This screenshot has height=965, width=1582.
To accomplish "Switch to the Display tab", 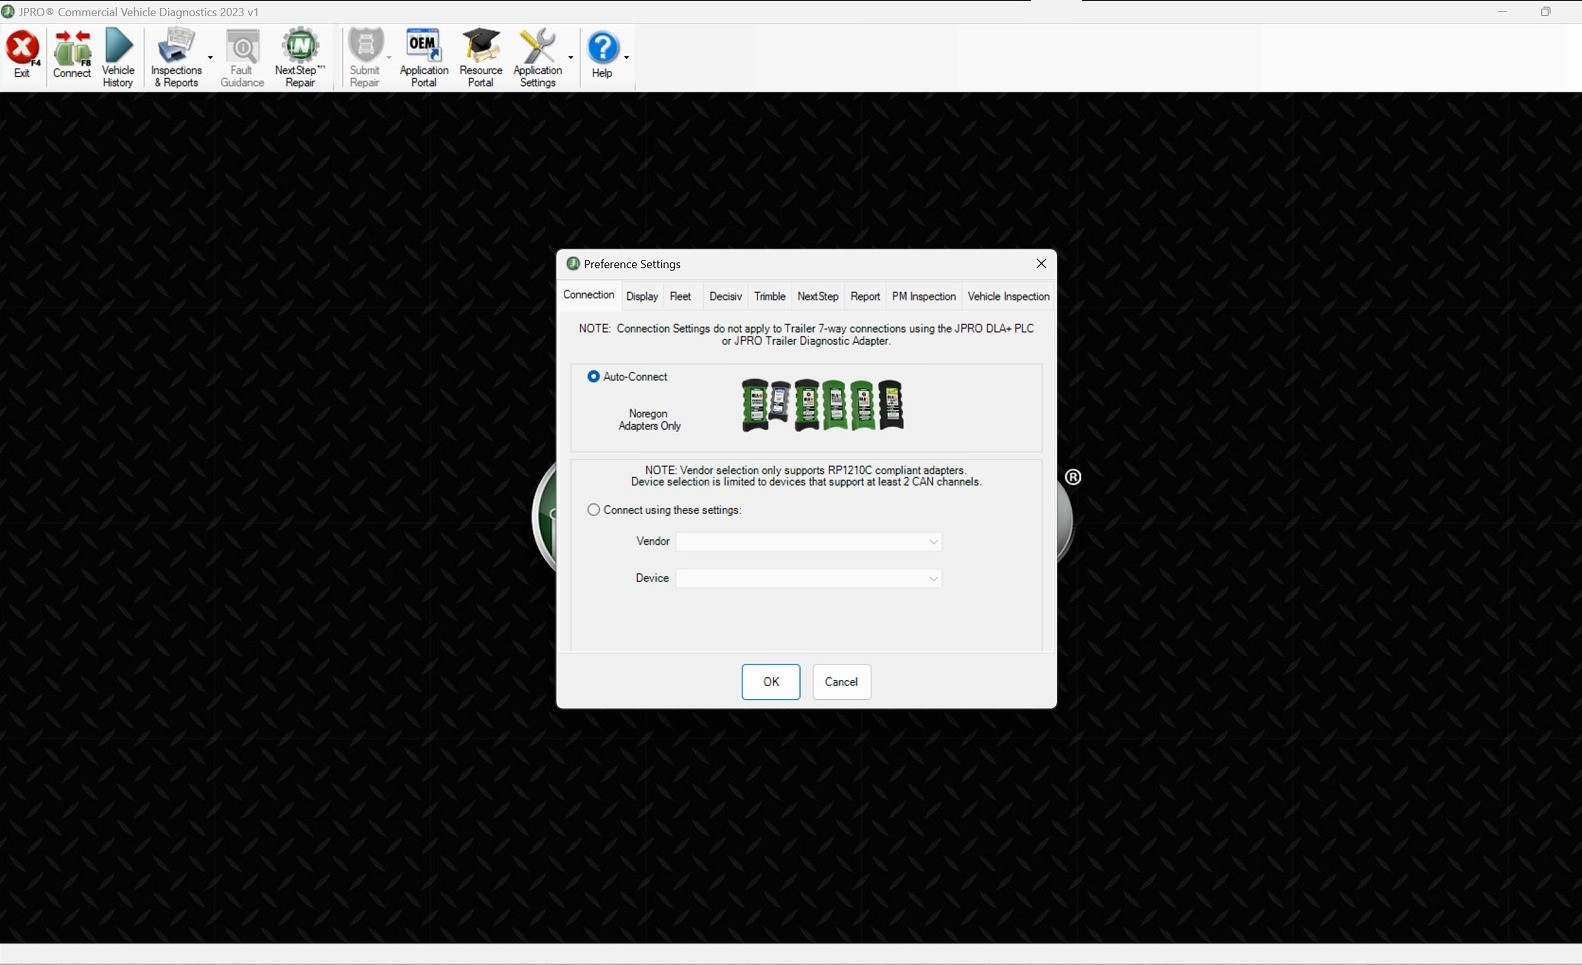I will click(642, 297).
